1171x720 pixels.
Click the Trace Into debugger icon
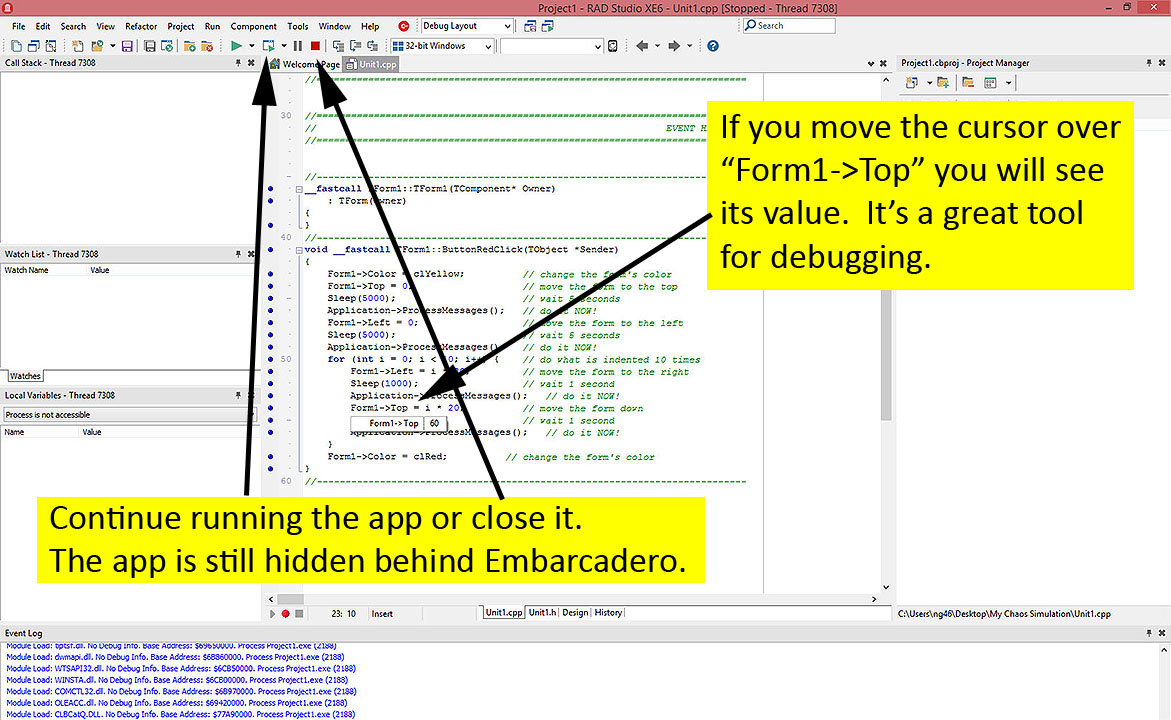[x=338, y=46]
